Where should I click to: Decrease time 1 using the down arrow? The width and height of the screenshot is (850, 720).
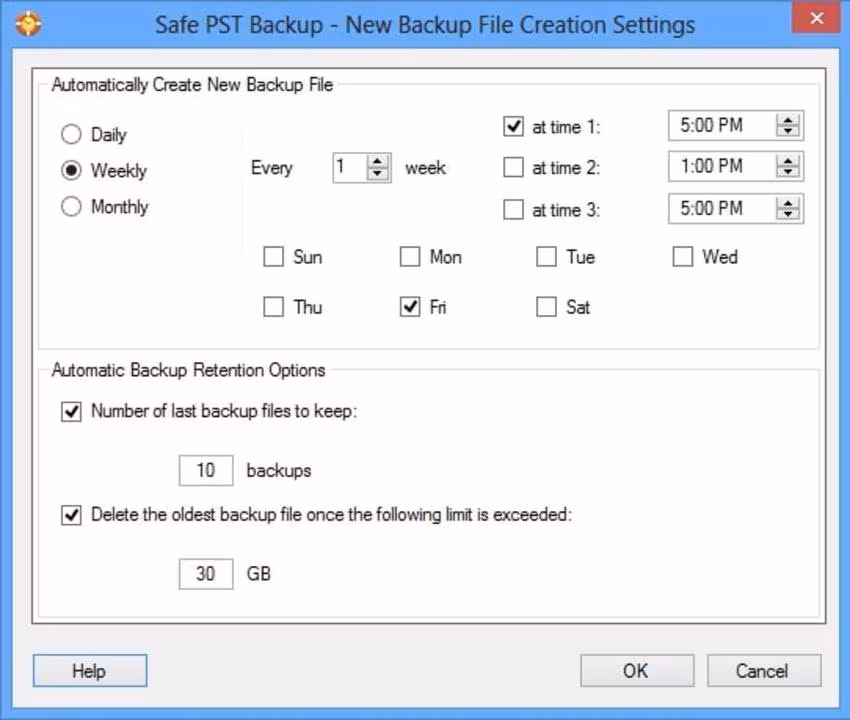click(790, 132)
